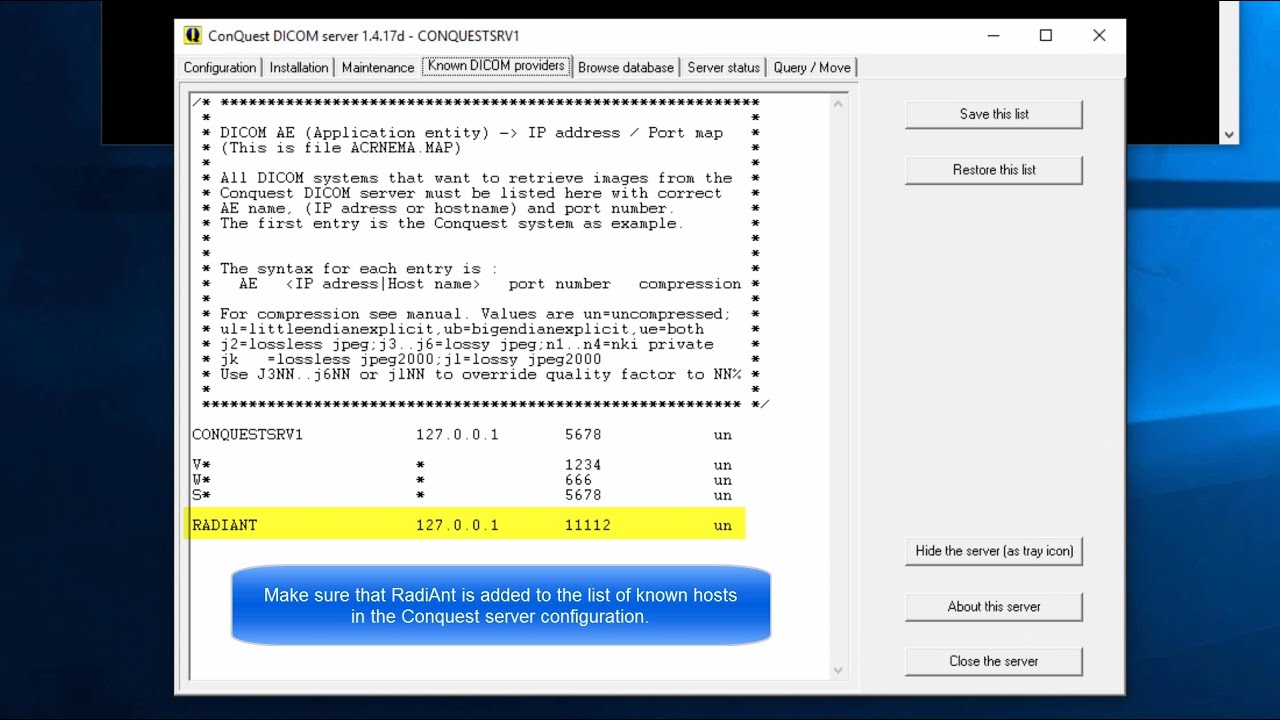Click IP 127.0.0.1 in CONQUESTSRV1 row
The width and height of the screenshot is (1280, 720).
click(x=457, y=435)
